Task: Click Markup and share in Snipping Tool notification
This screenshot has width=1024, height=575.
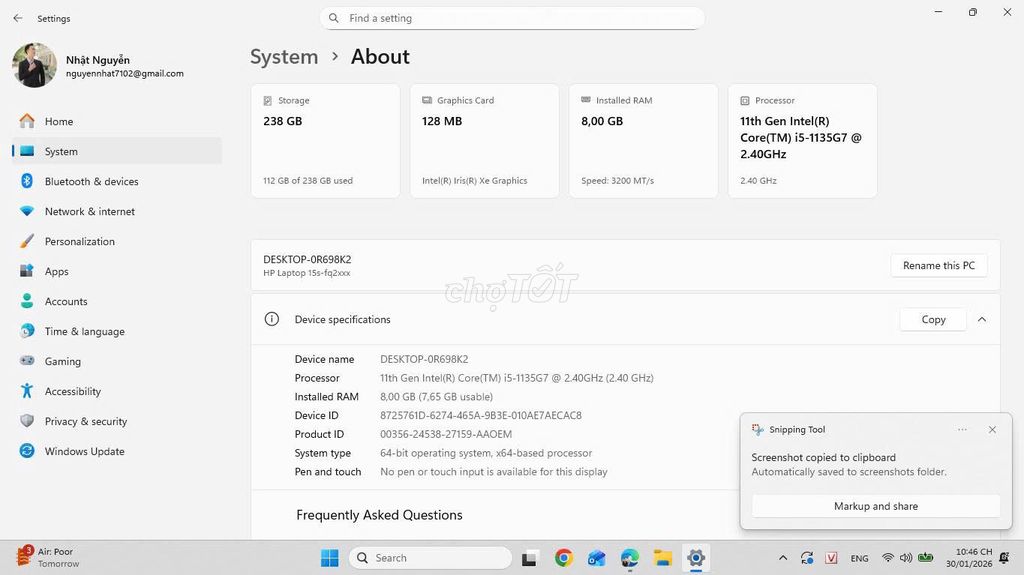Action: pos(876,506)
